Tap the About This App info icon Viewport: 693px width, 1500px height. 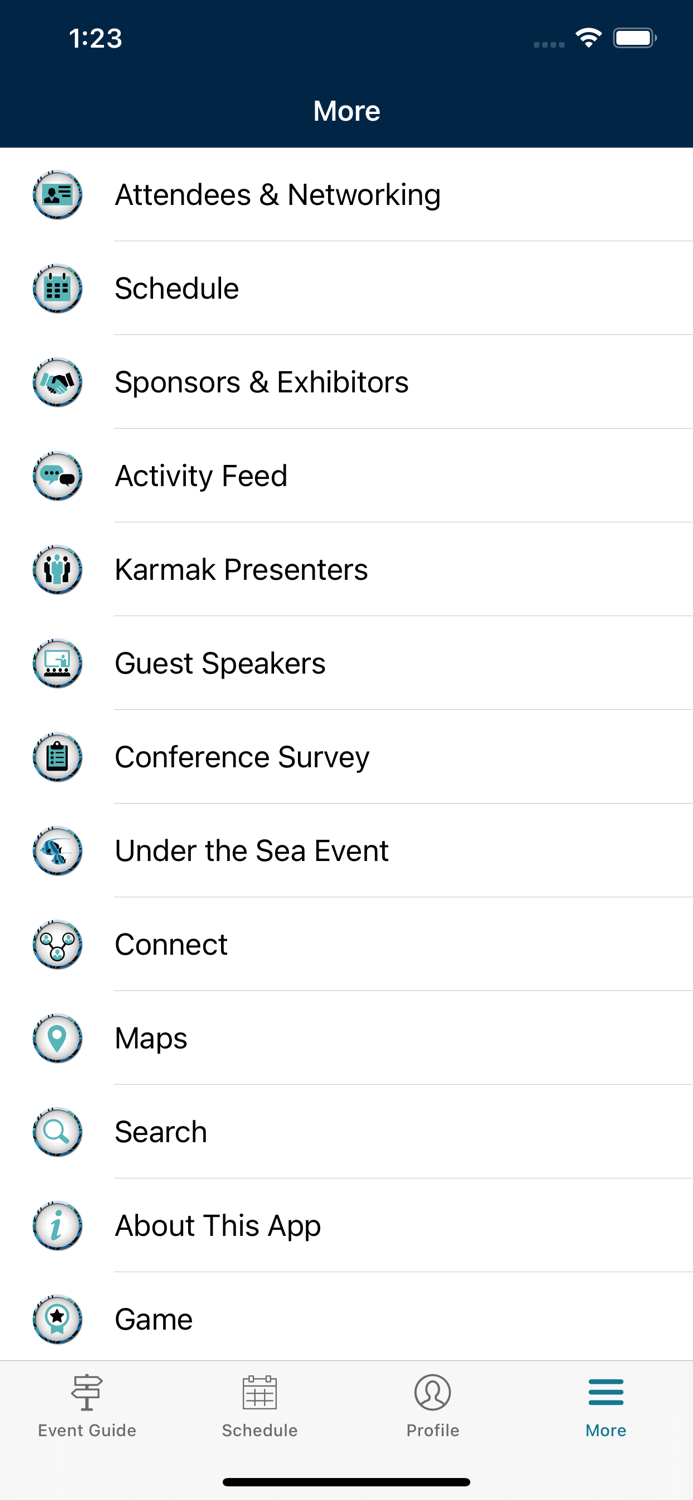[x=57, y=1225]
